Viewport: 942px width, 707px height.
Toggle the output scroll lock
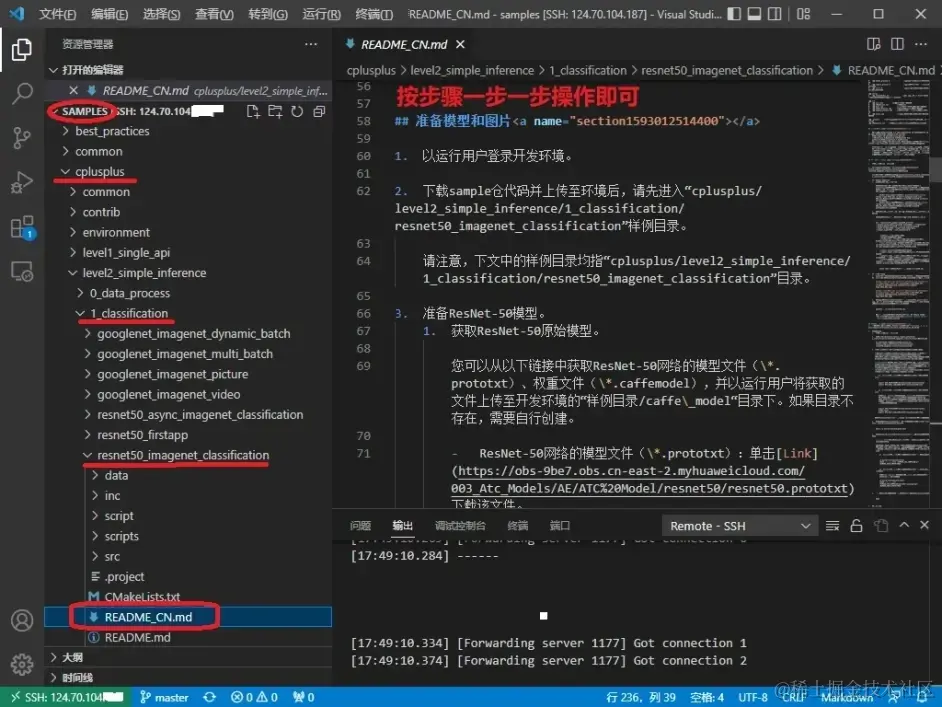pos(856,526)
